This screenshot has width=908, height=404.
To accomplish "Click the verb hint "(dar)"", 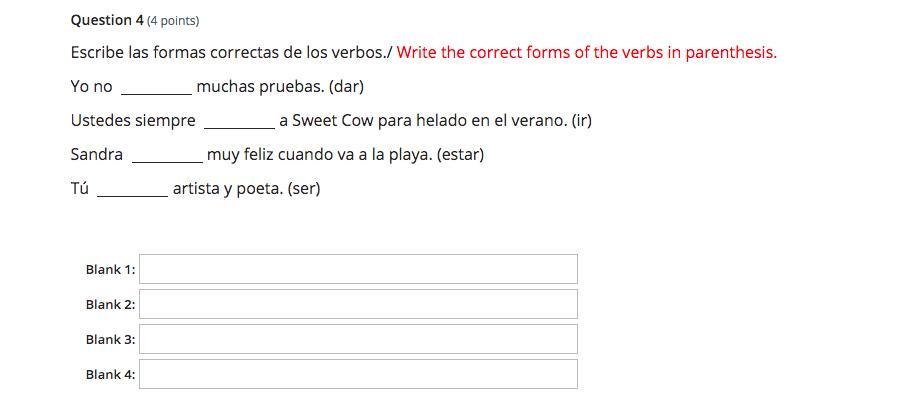I will point(346,88).
